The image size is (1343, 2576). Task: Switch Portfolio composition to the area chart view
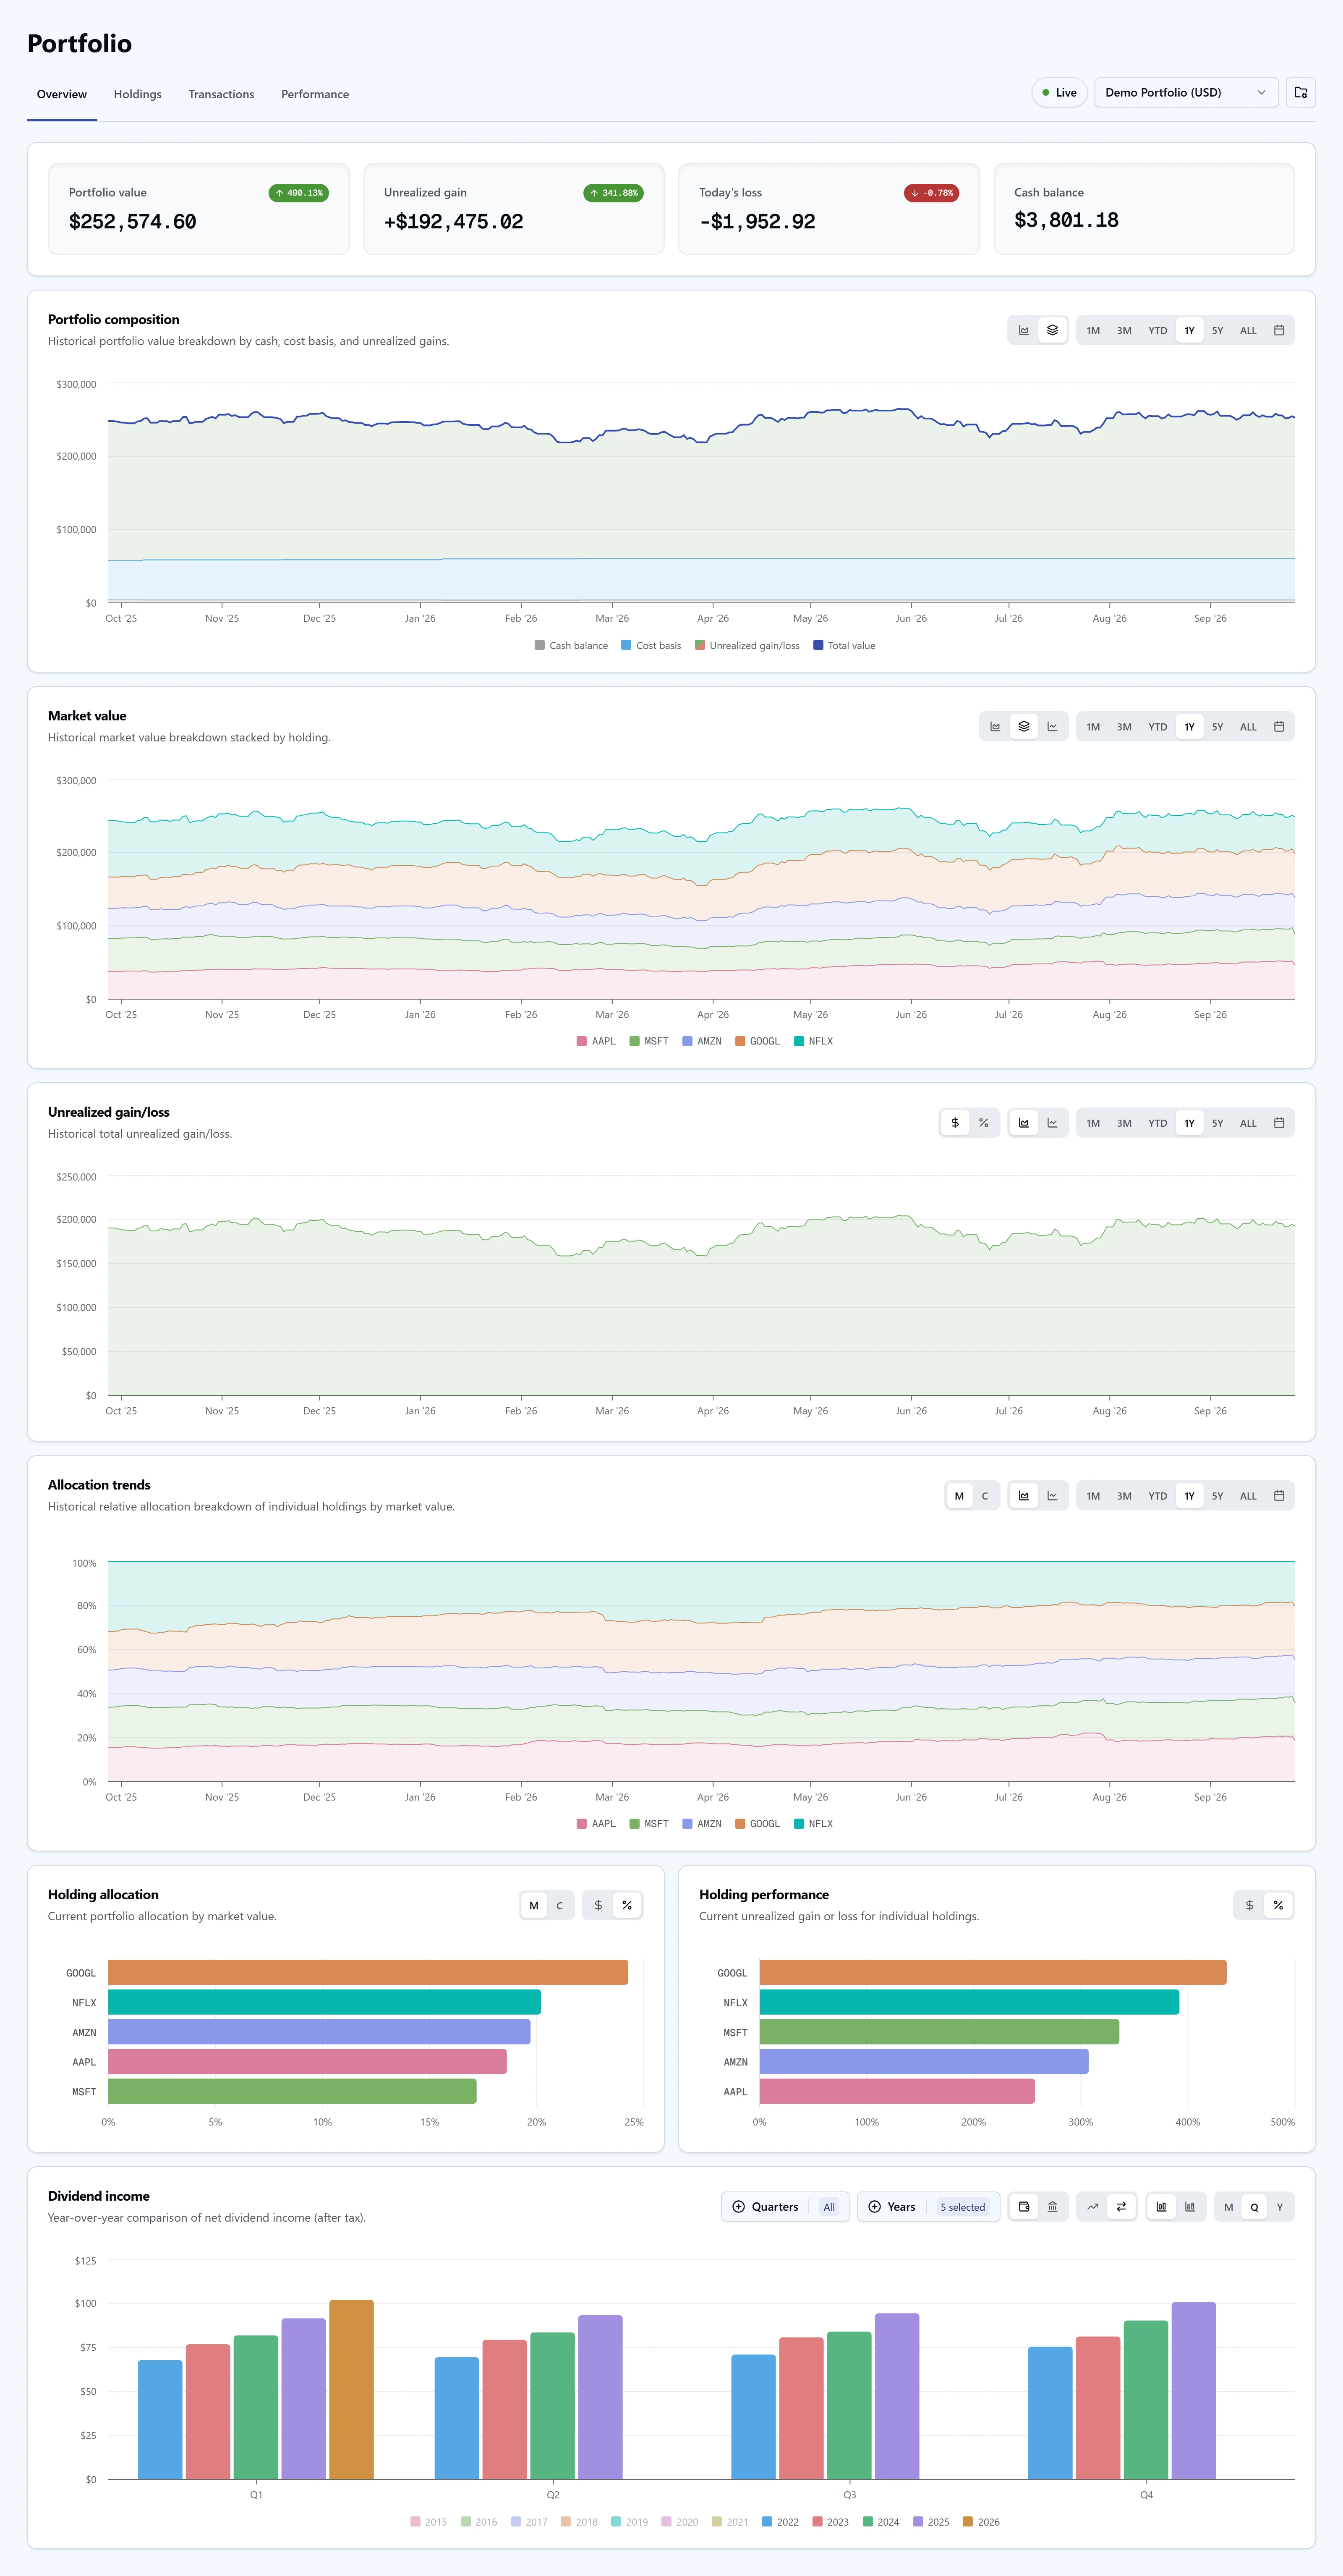click(1024, 330)
